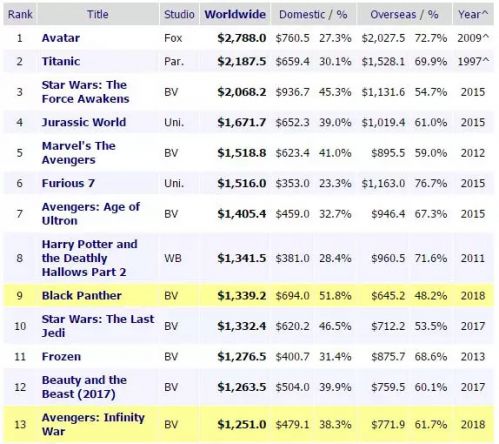
Task: Open the Avatar movie link
Action: tap(61, 38)
